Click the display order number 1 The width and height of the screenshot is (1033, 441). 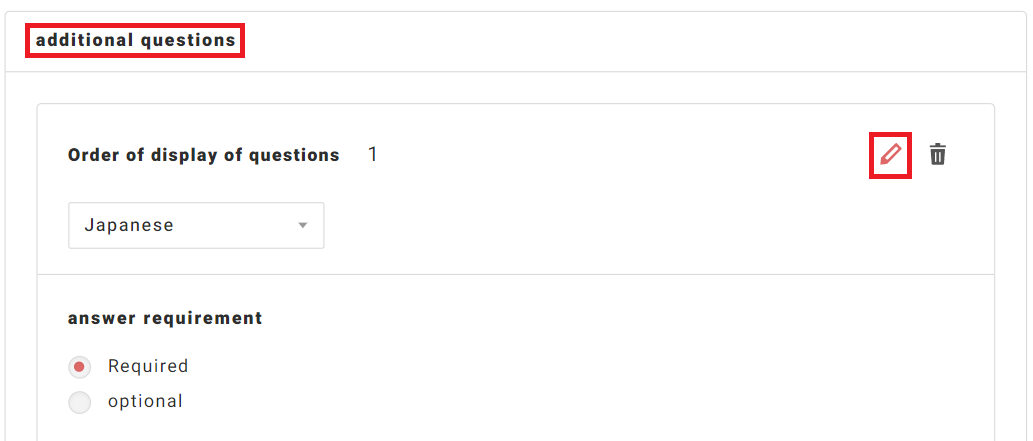(x=373, y=155)
